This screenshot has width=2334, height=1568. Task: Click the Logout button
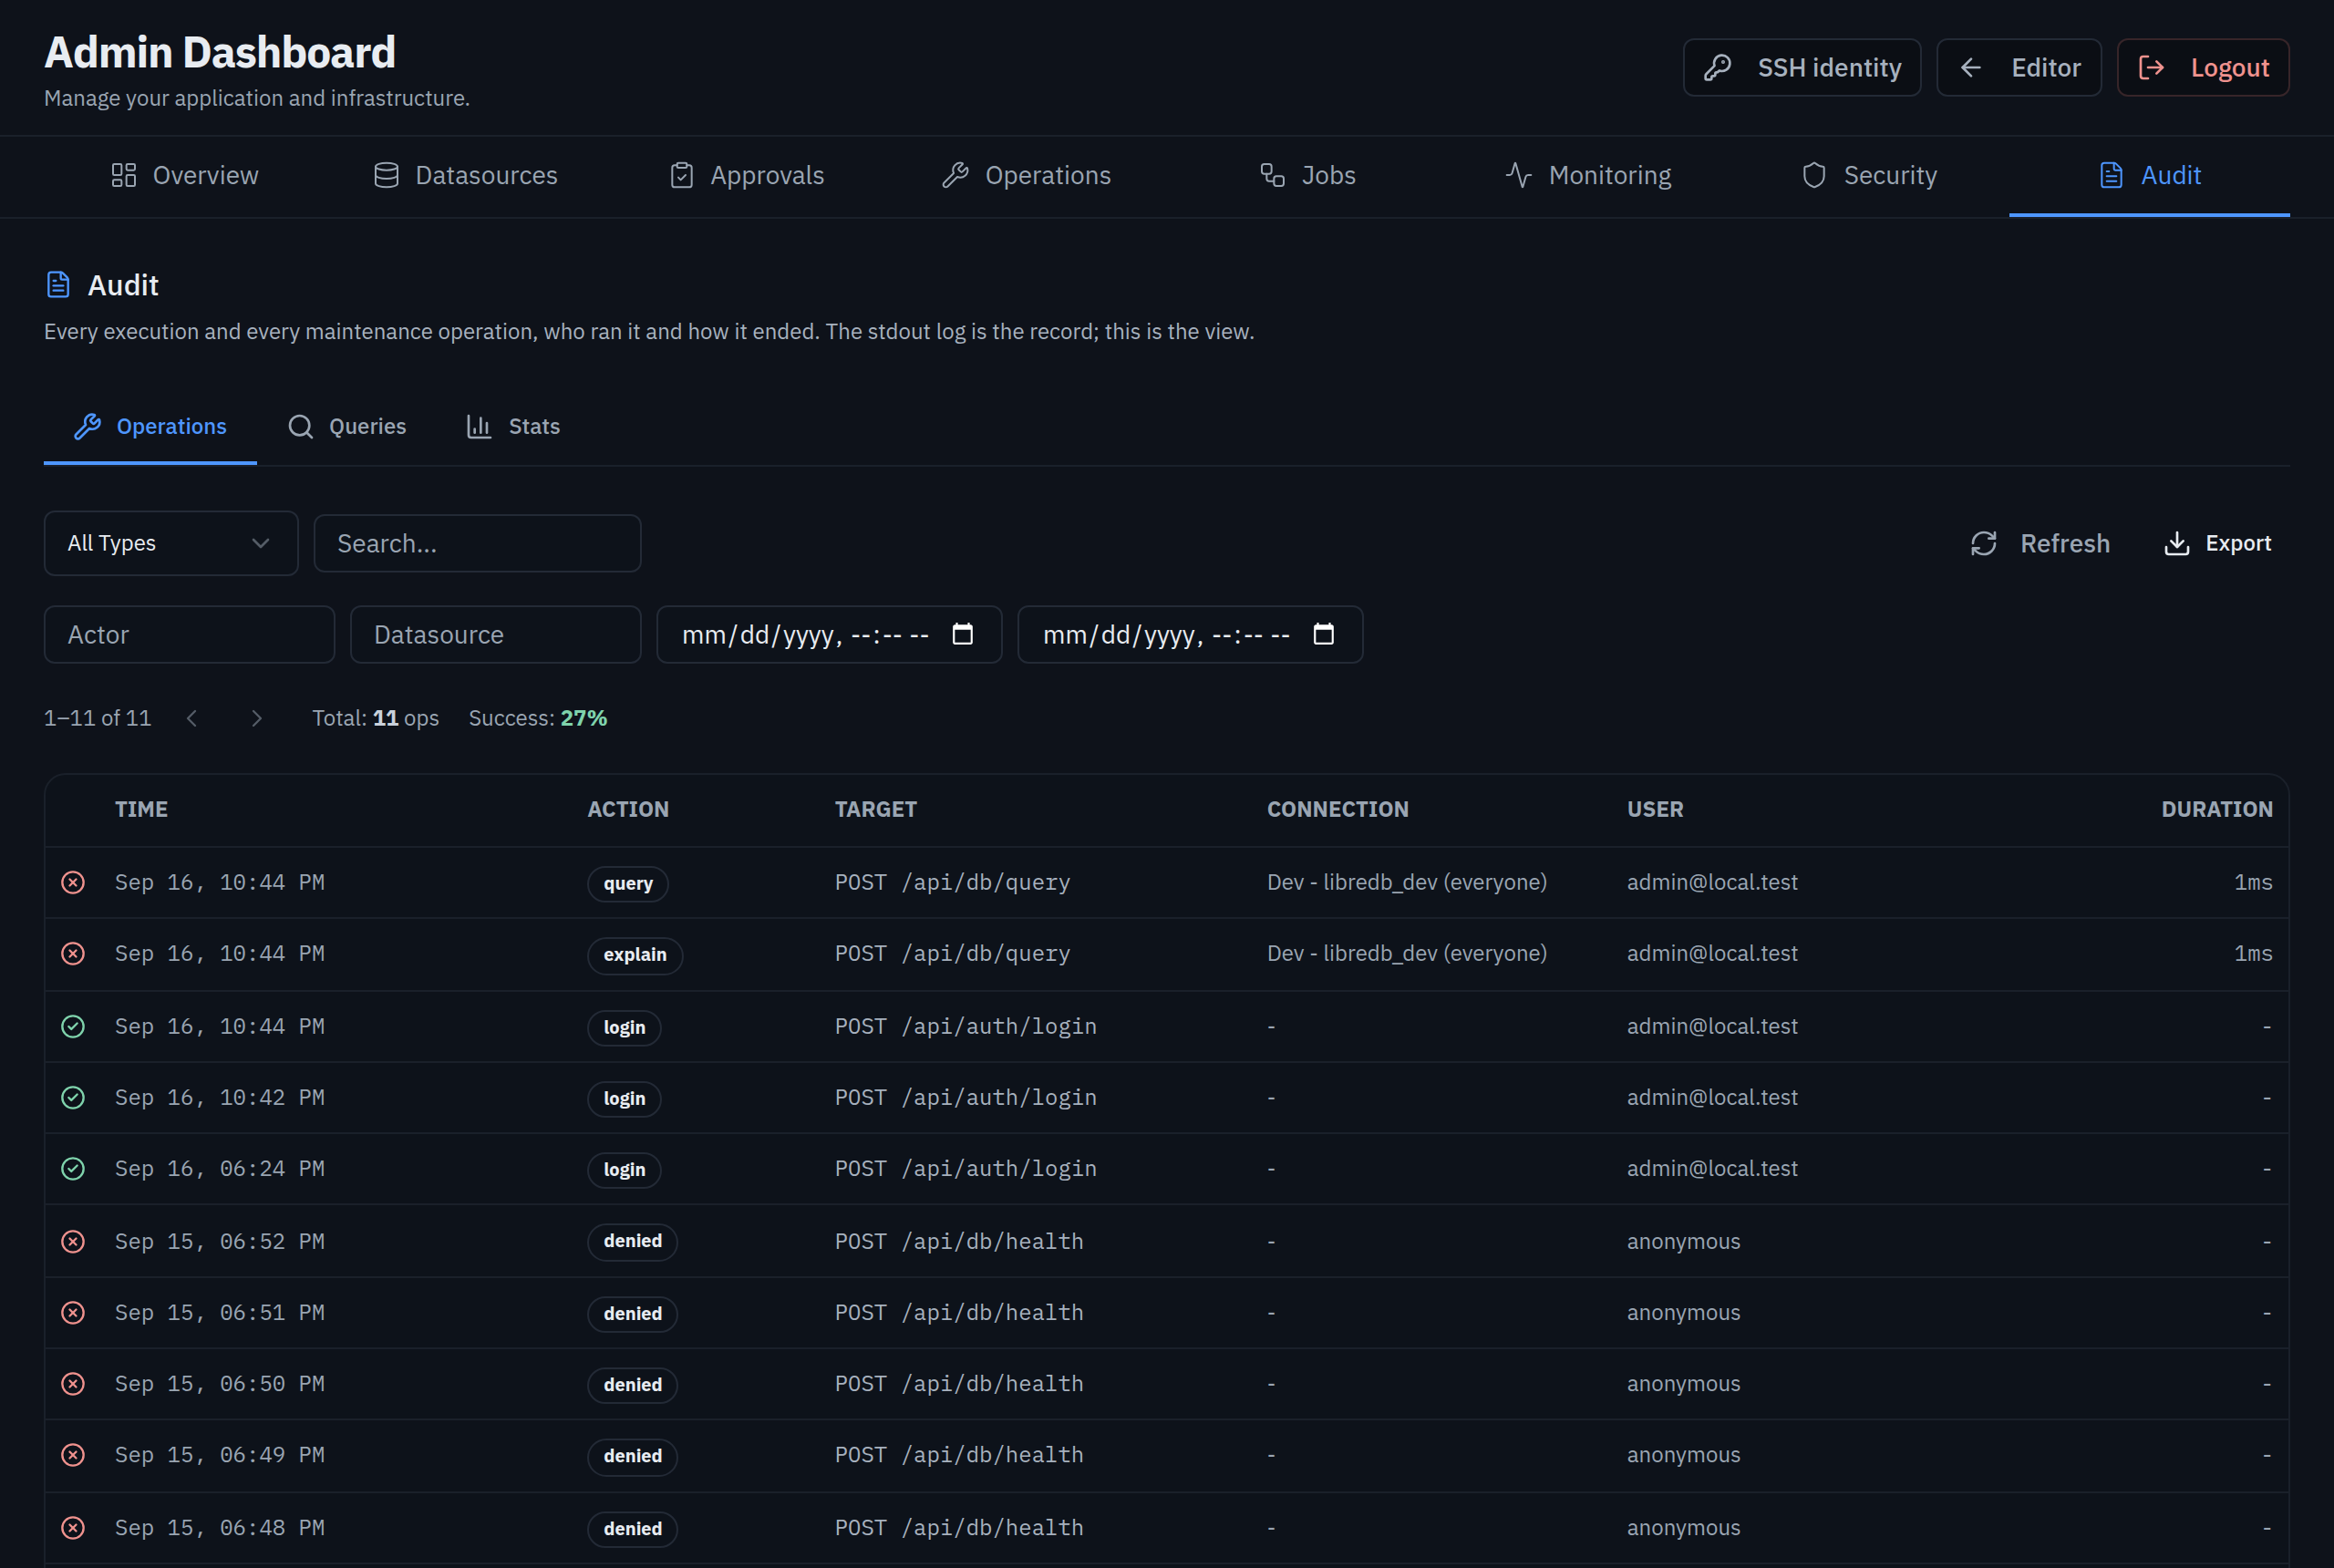[2203, 68]
